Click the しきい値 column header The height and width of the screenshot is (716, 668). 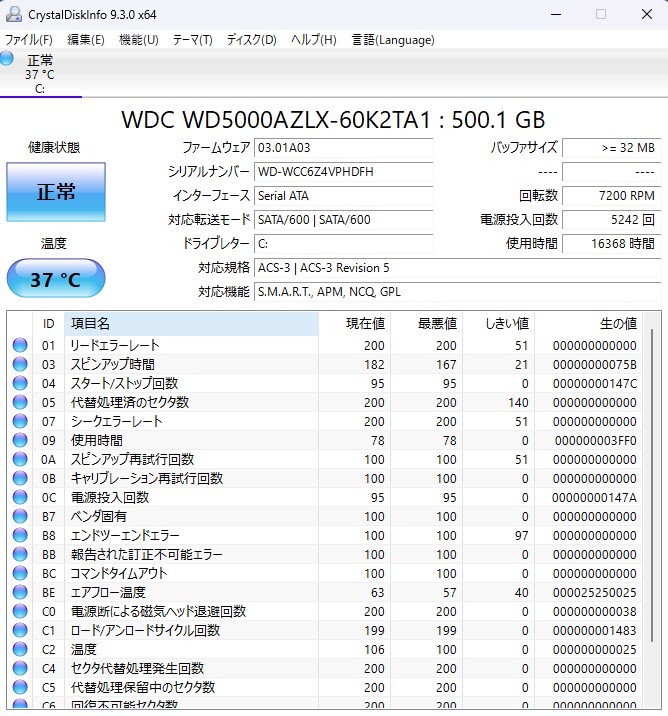[499, 324]
